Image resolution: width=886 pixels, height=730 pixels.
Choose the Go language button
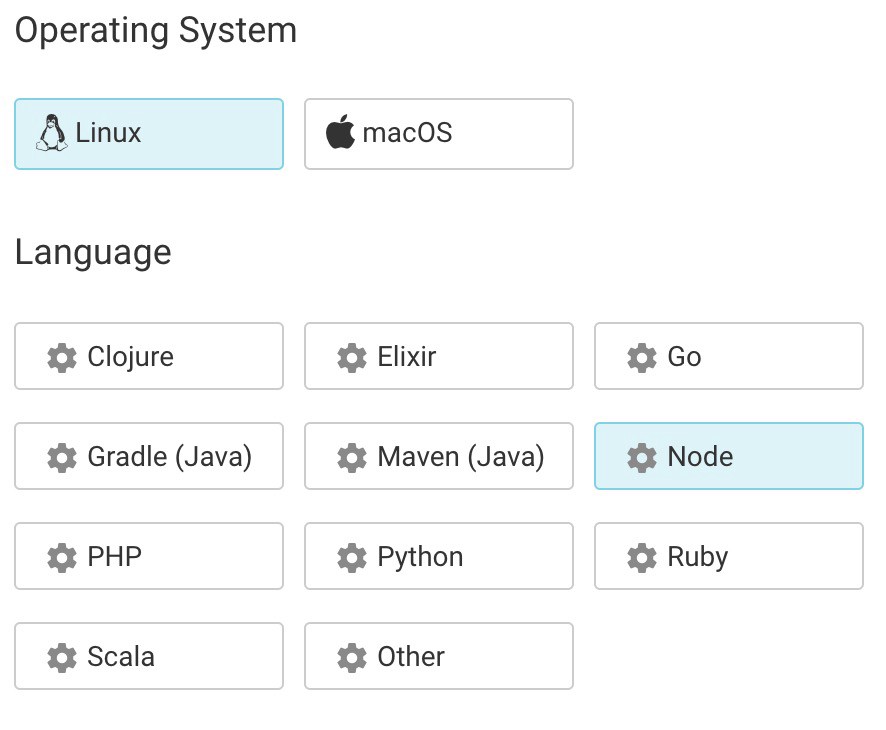729,356
